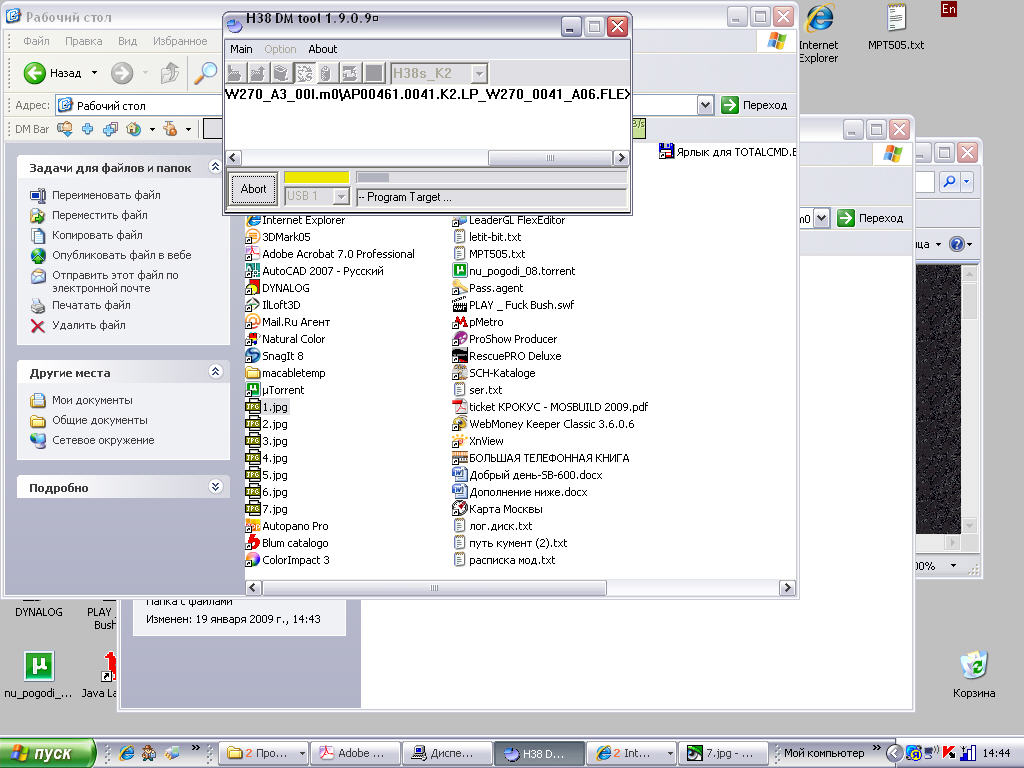Click Удалить файл link
Screen dimensions: 1024x768
tap(89, 325)
